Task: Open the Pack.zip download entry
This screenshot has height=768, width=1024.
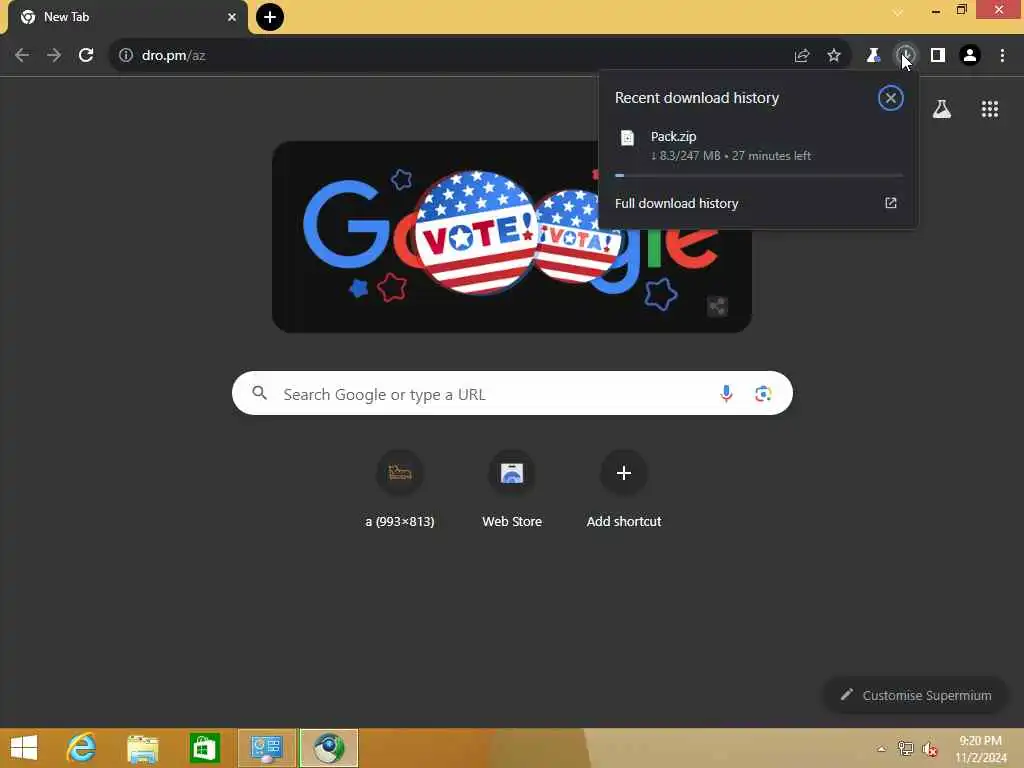Action: click(758, 146)
